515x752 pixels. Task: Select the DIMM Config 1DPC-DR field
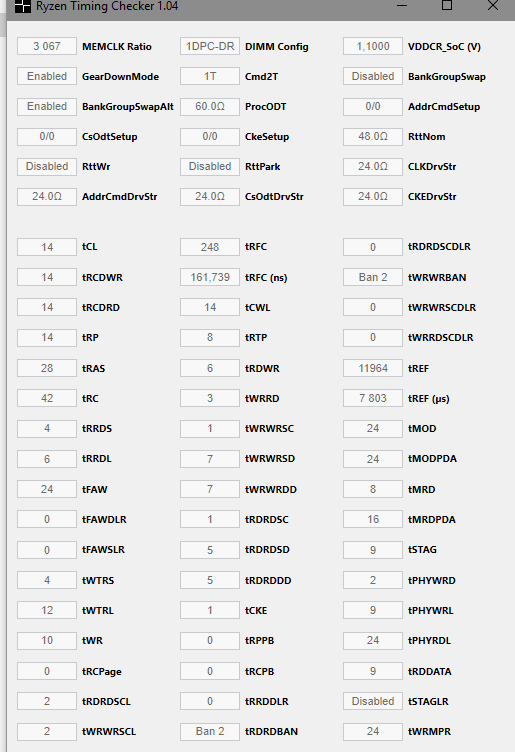pyautogui.click(x=210, y=47)
